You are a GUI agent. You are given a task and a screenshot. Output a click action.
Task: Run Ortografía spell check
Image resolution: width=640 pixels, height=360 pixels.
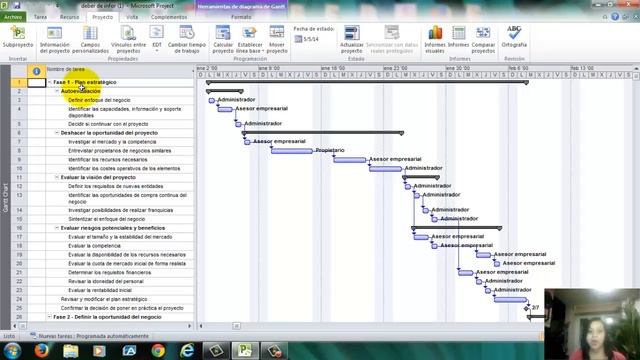[x=514, y=37]
